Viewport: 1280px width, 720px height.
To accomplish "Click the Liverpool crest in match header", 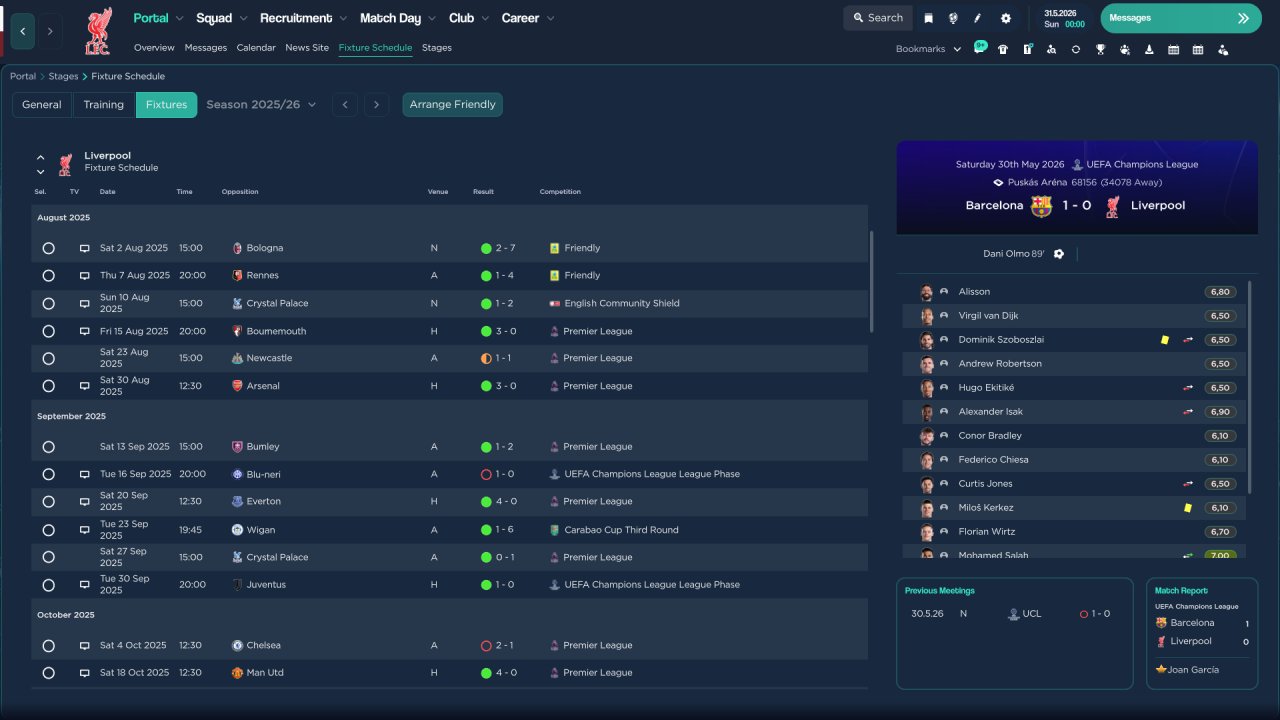I will [1112, 206].
